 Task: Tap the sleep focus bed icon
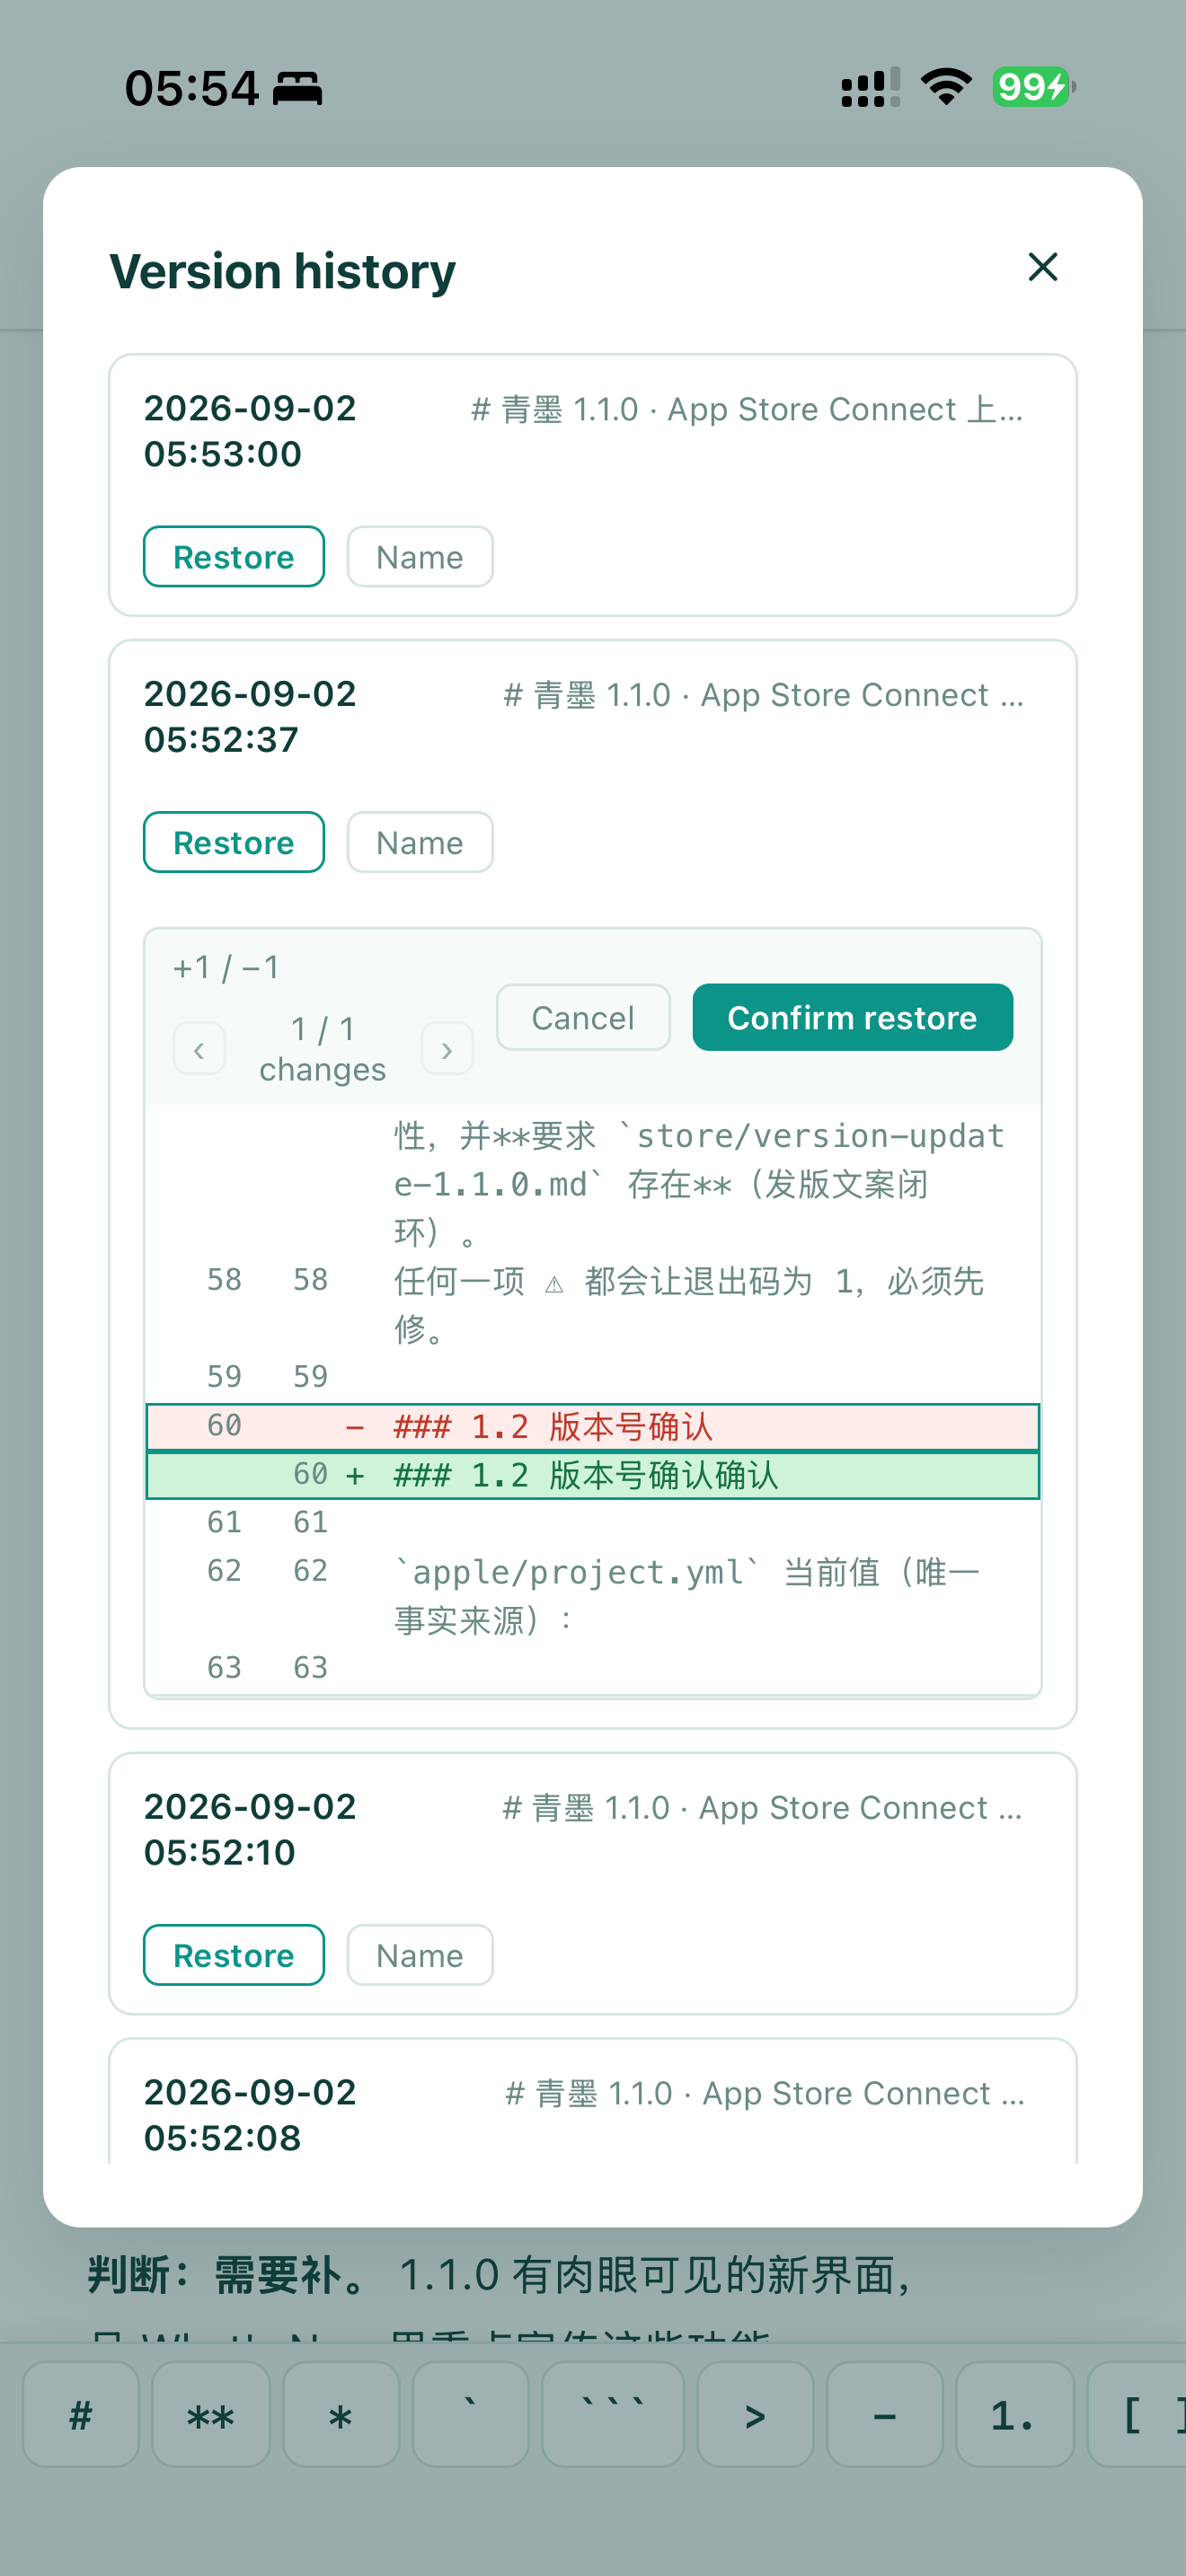coord(298,88)
